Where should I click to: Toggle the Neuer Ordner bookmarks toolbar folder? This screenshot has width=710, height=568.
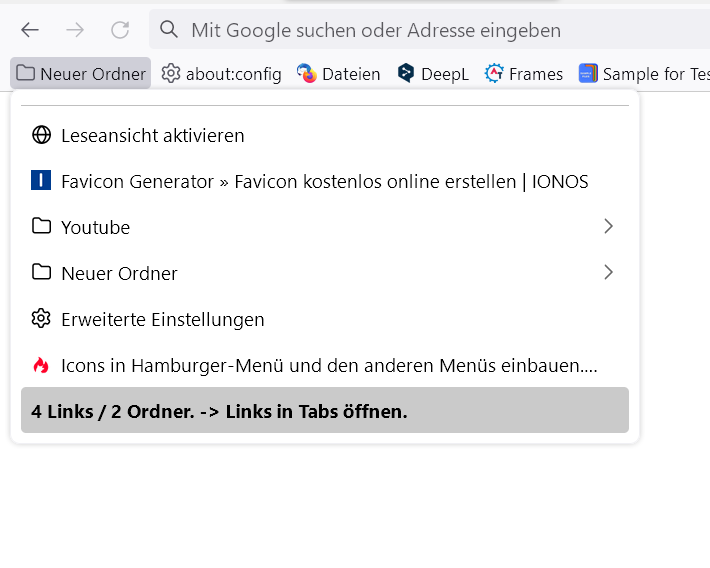point(81,74)
